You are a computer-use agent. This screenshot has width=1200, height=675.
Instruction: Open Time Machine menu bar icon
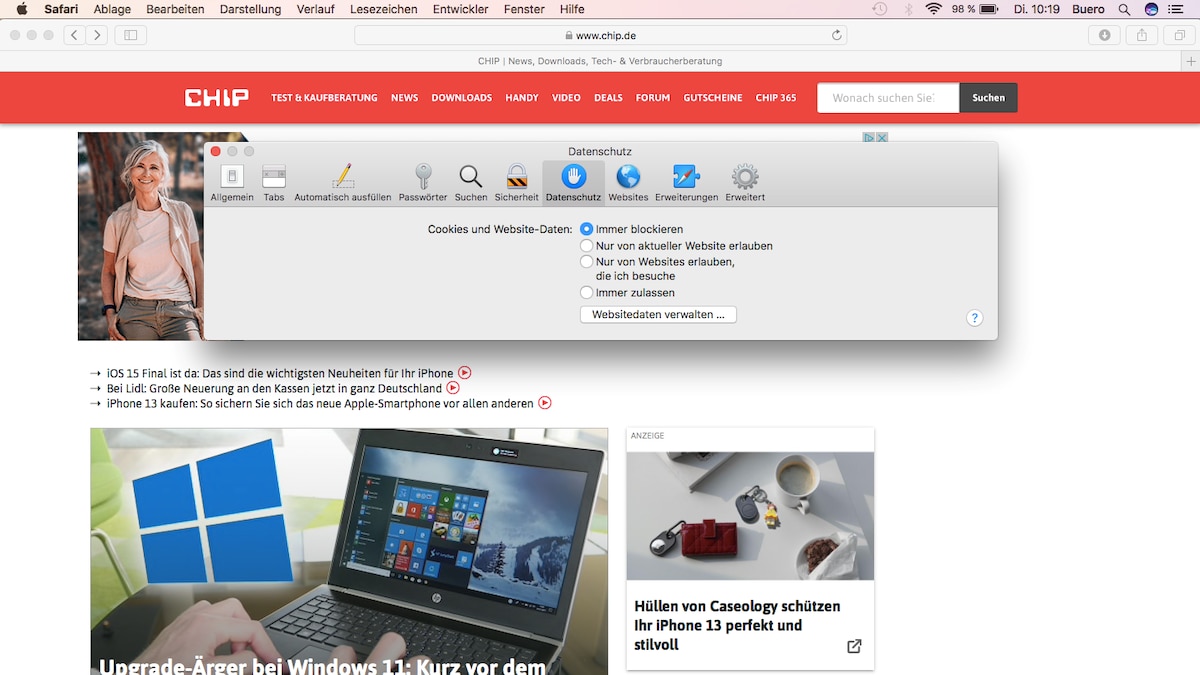pyautogui.click(x=879, y=9)
